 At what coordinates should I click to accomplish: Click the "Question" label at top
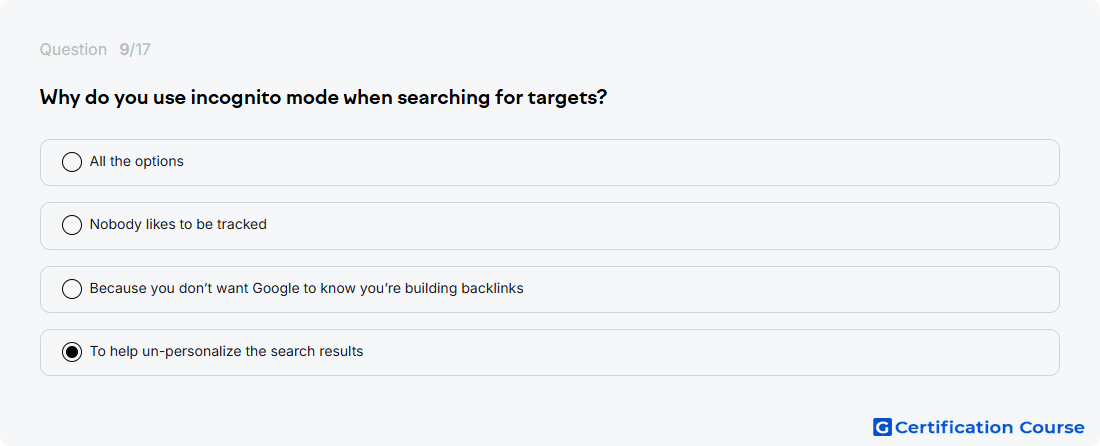point(73,50)
